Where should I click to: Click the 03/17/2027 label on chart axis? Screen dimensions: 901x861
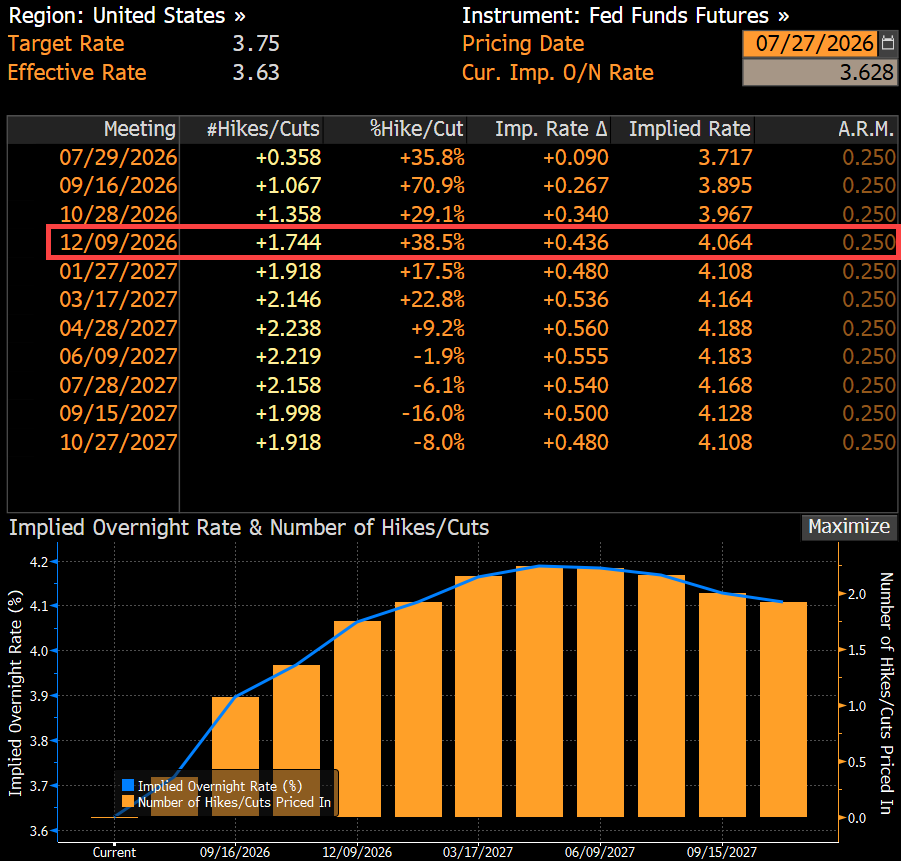coord(478,852)
